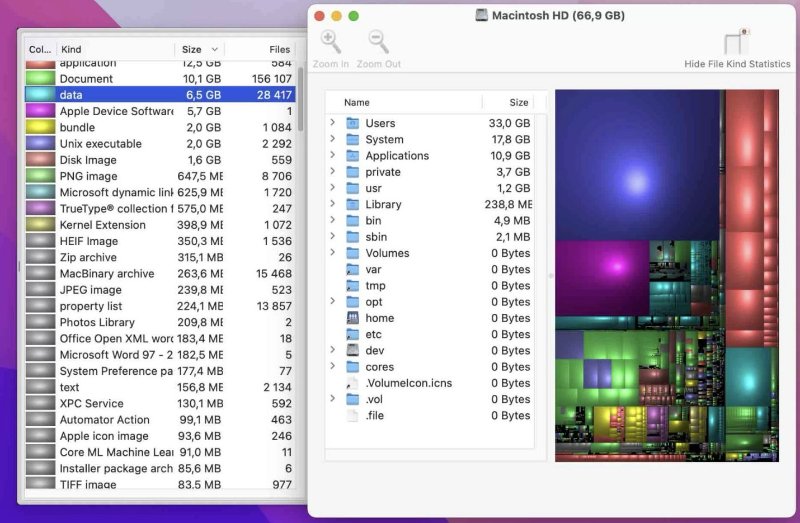Image resolution: width=800 pixels, height=523 pixels.
Task: Select the private folder icon
Action: [x=353, y=172]
